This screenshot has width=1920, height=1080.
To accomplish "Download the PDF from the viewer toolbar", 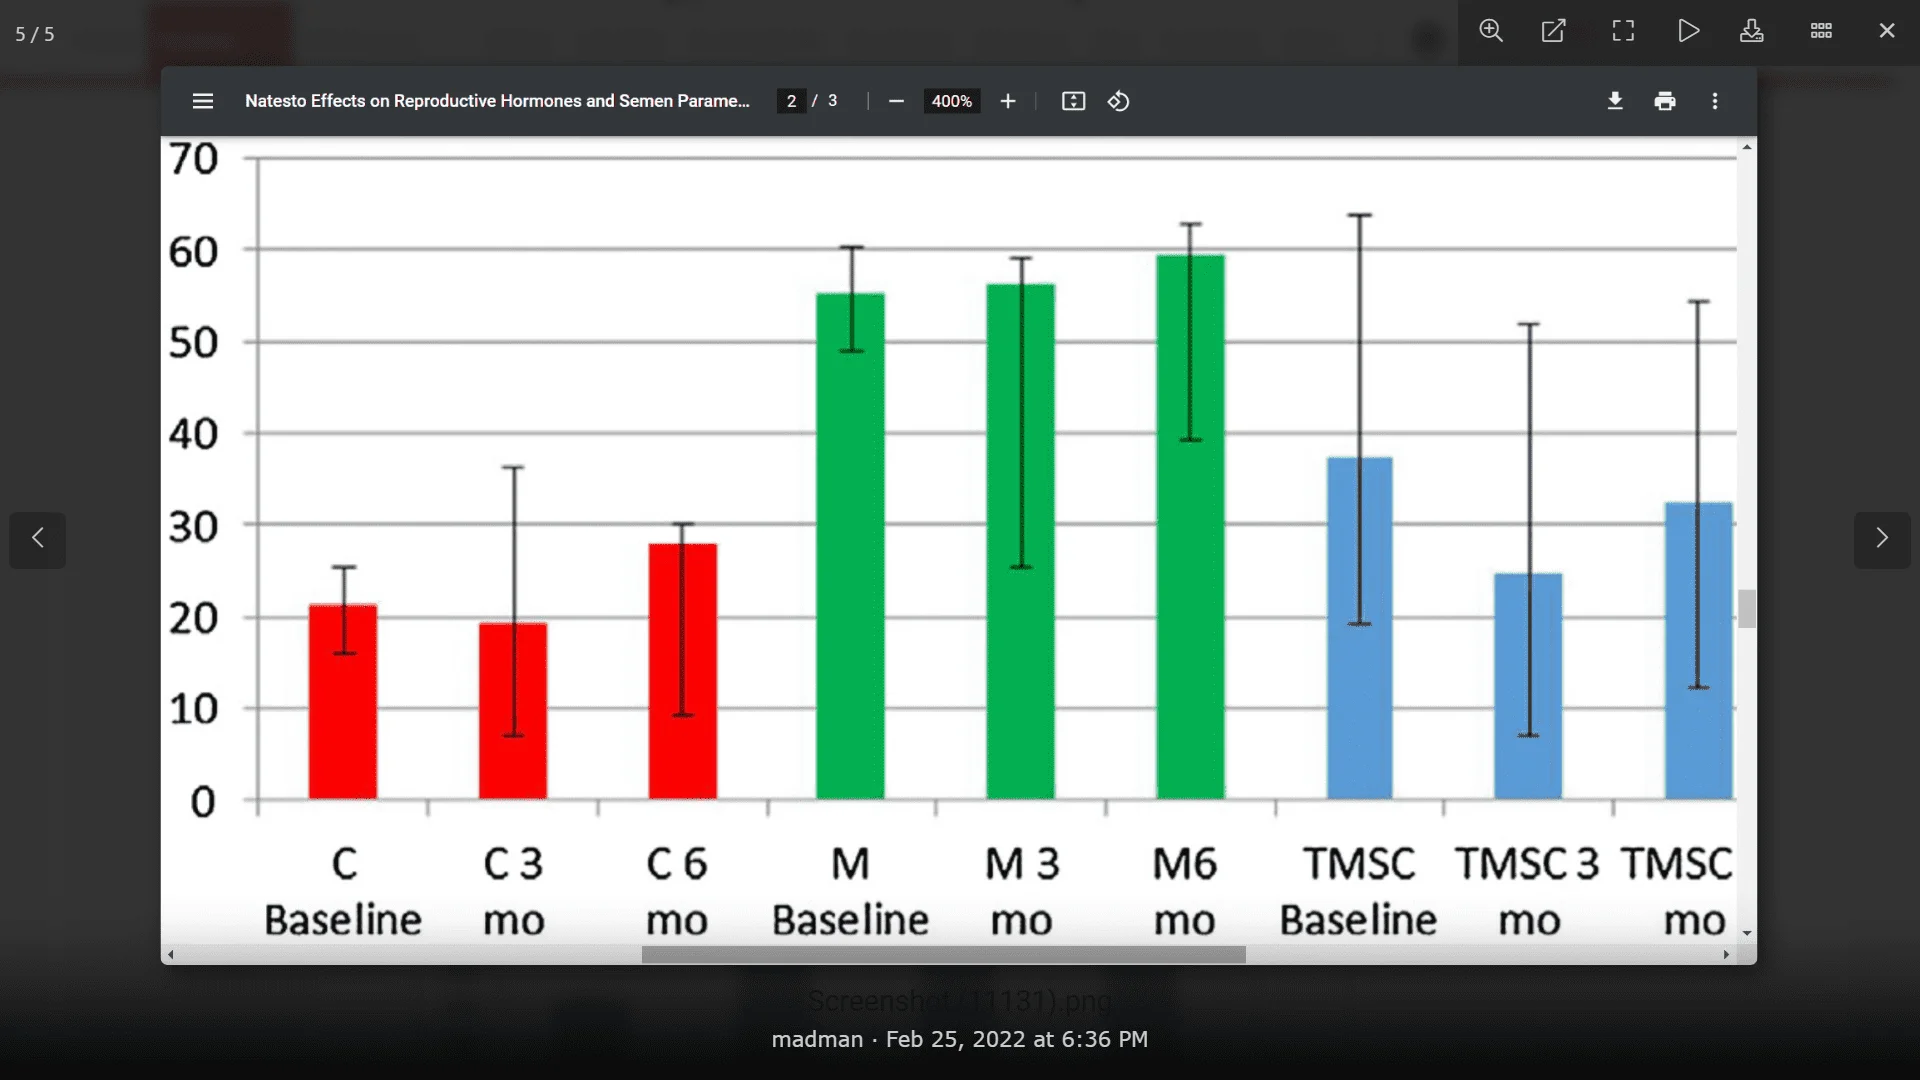I will 1615,101.
